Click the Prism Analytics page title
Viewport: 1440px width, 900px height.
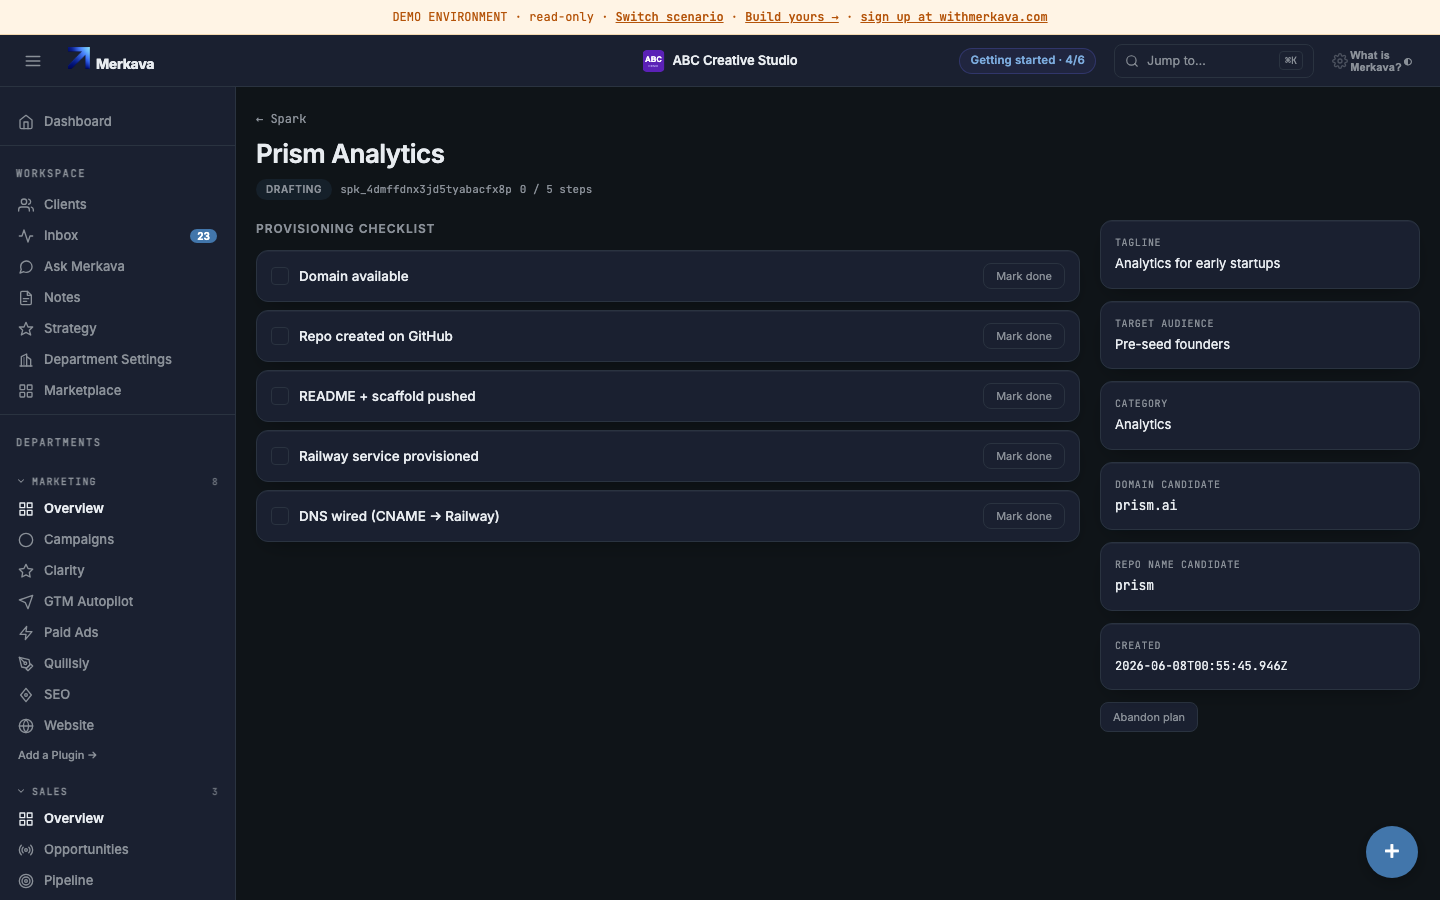tap(350, 154)
